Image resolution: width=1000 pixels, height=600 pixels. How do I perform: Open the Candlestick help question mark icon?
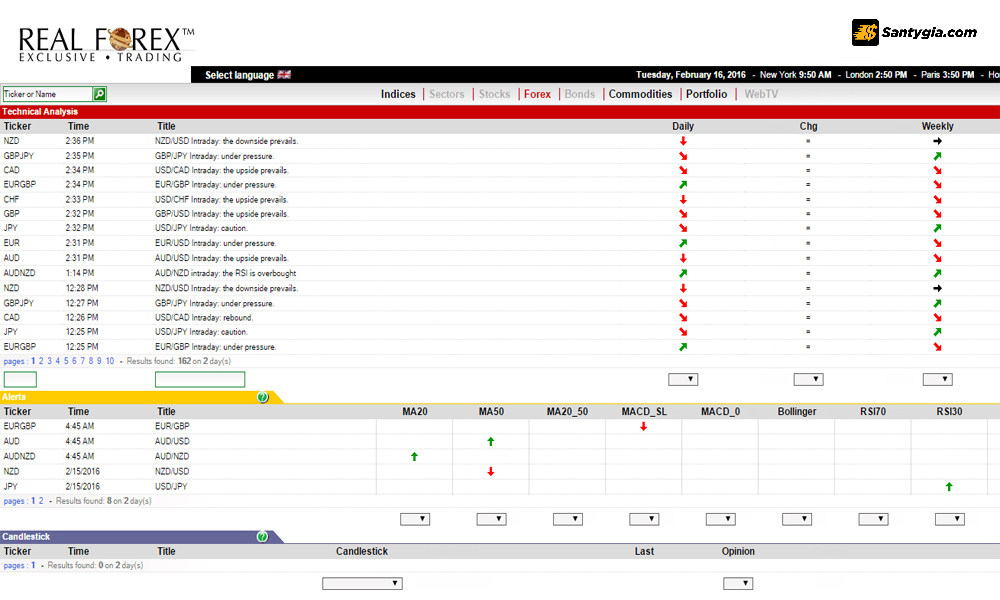[263, 537]
